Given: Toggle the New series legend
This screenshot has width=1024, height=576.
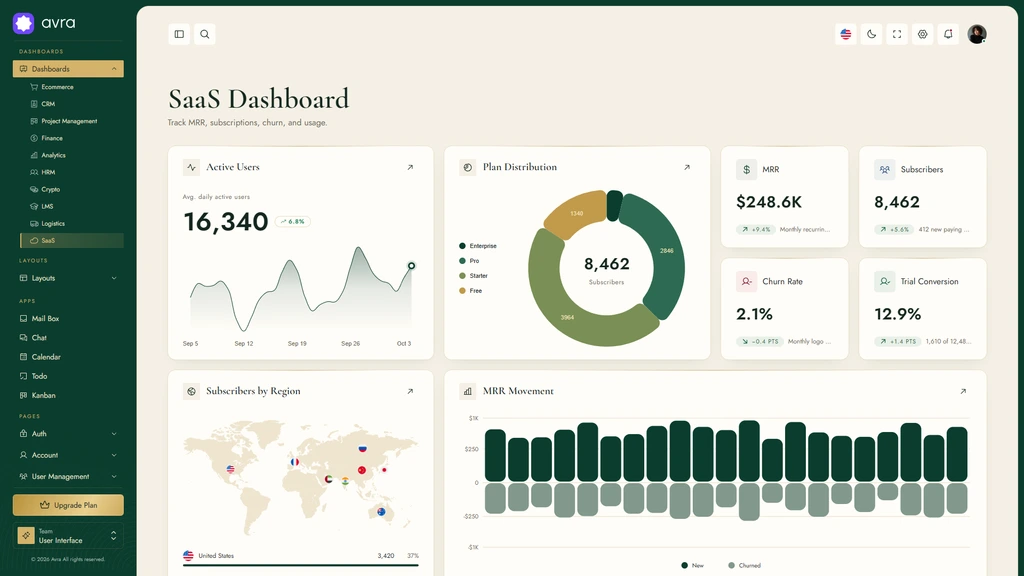Looking at the screenshot, I should [692, 566].
